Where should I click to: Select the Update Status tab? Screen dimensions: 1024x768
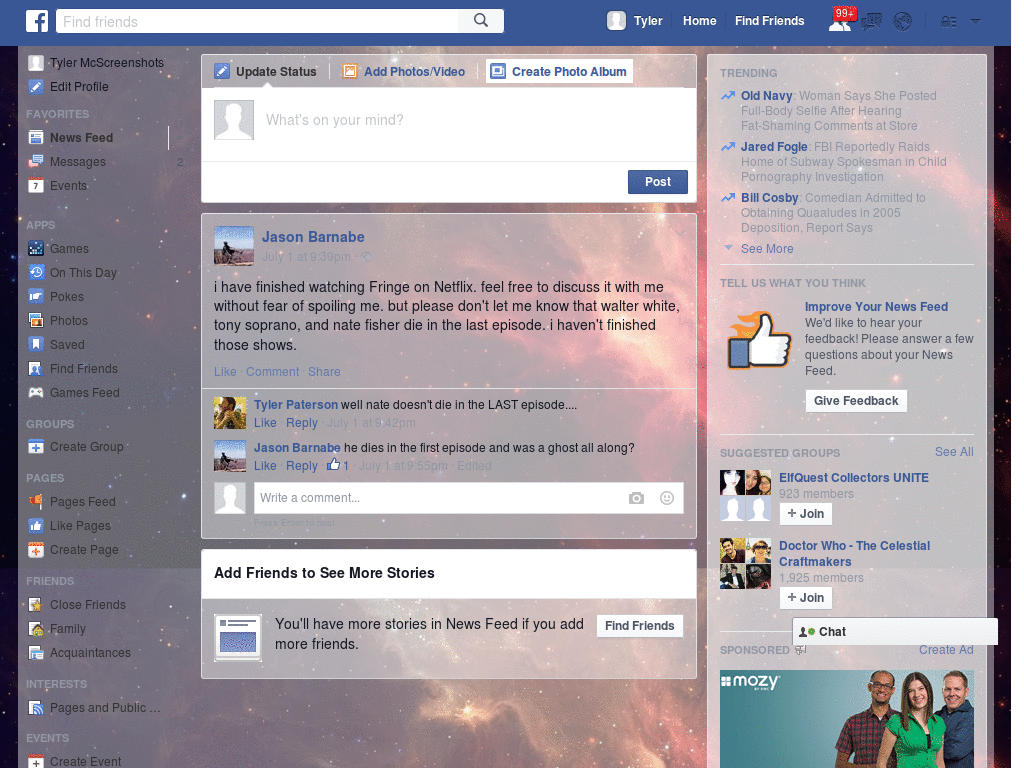coord(266,71)
